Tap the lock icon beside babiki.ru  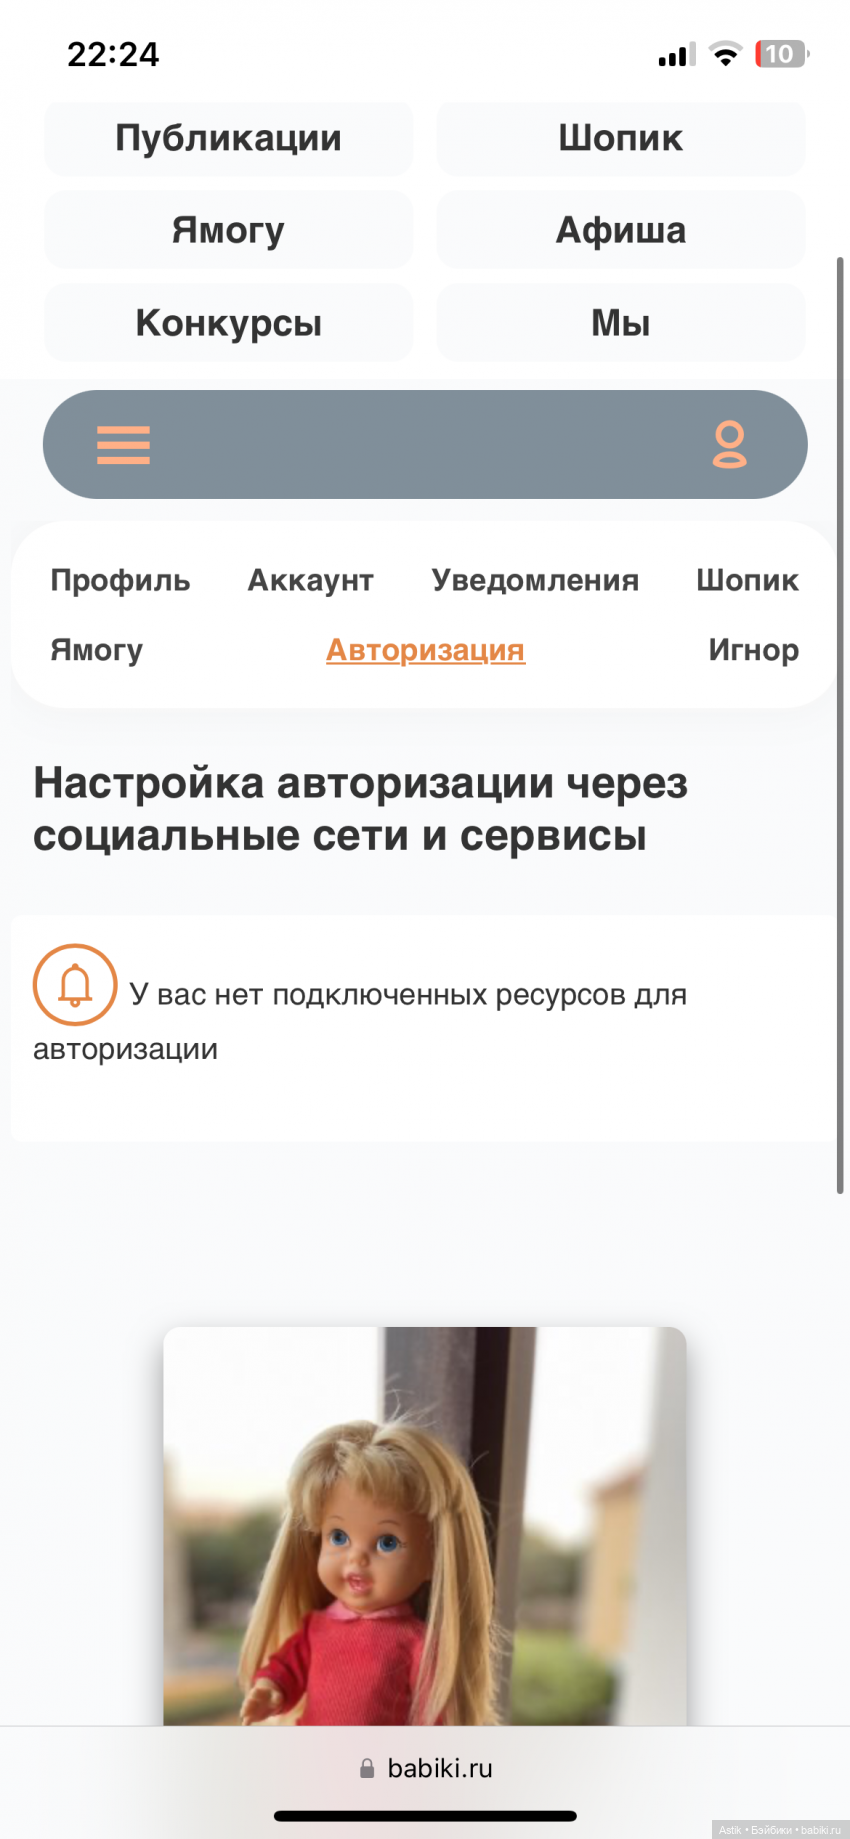tap(367, 1768)
